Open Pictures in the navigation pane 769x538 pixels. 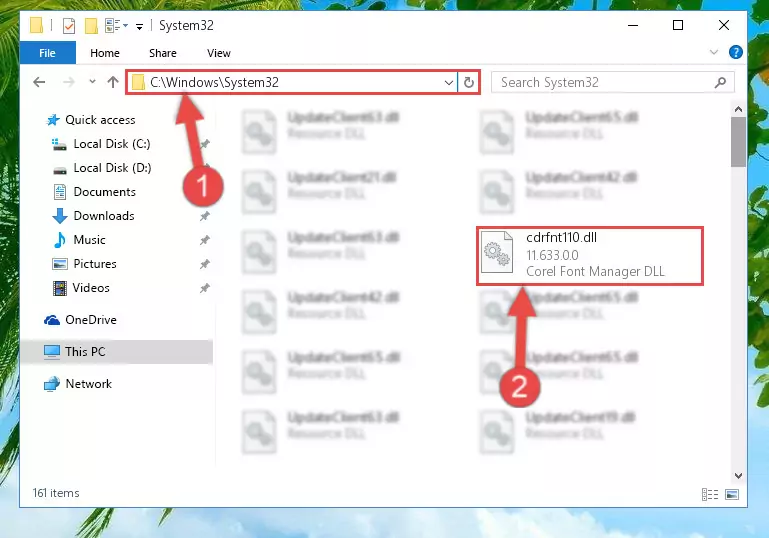(x=95, y=264)
